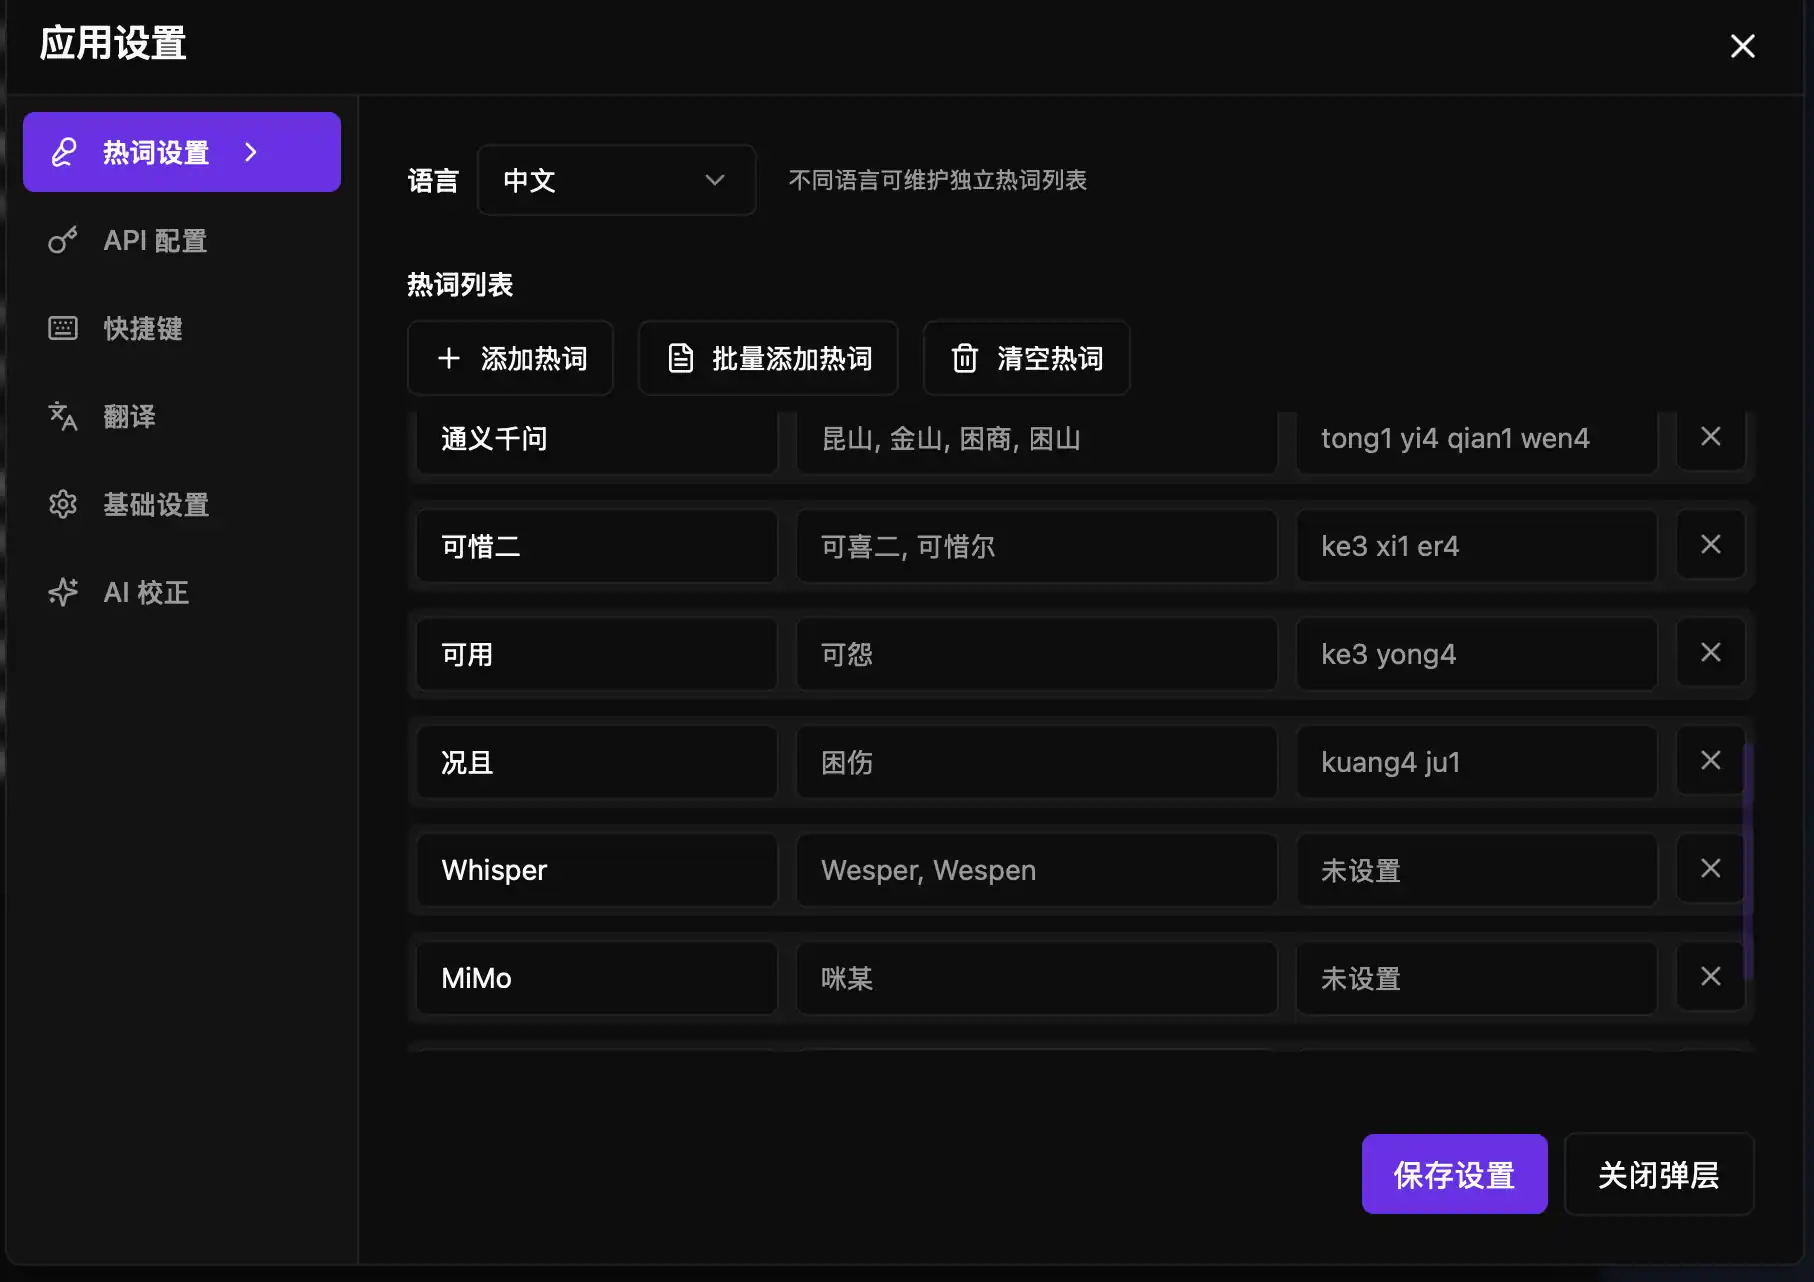Click the sparkle icon for AI 校正
Viewport: 1814px width, 1282px height.
(63, 592)
